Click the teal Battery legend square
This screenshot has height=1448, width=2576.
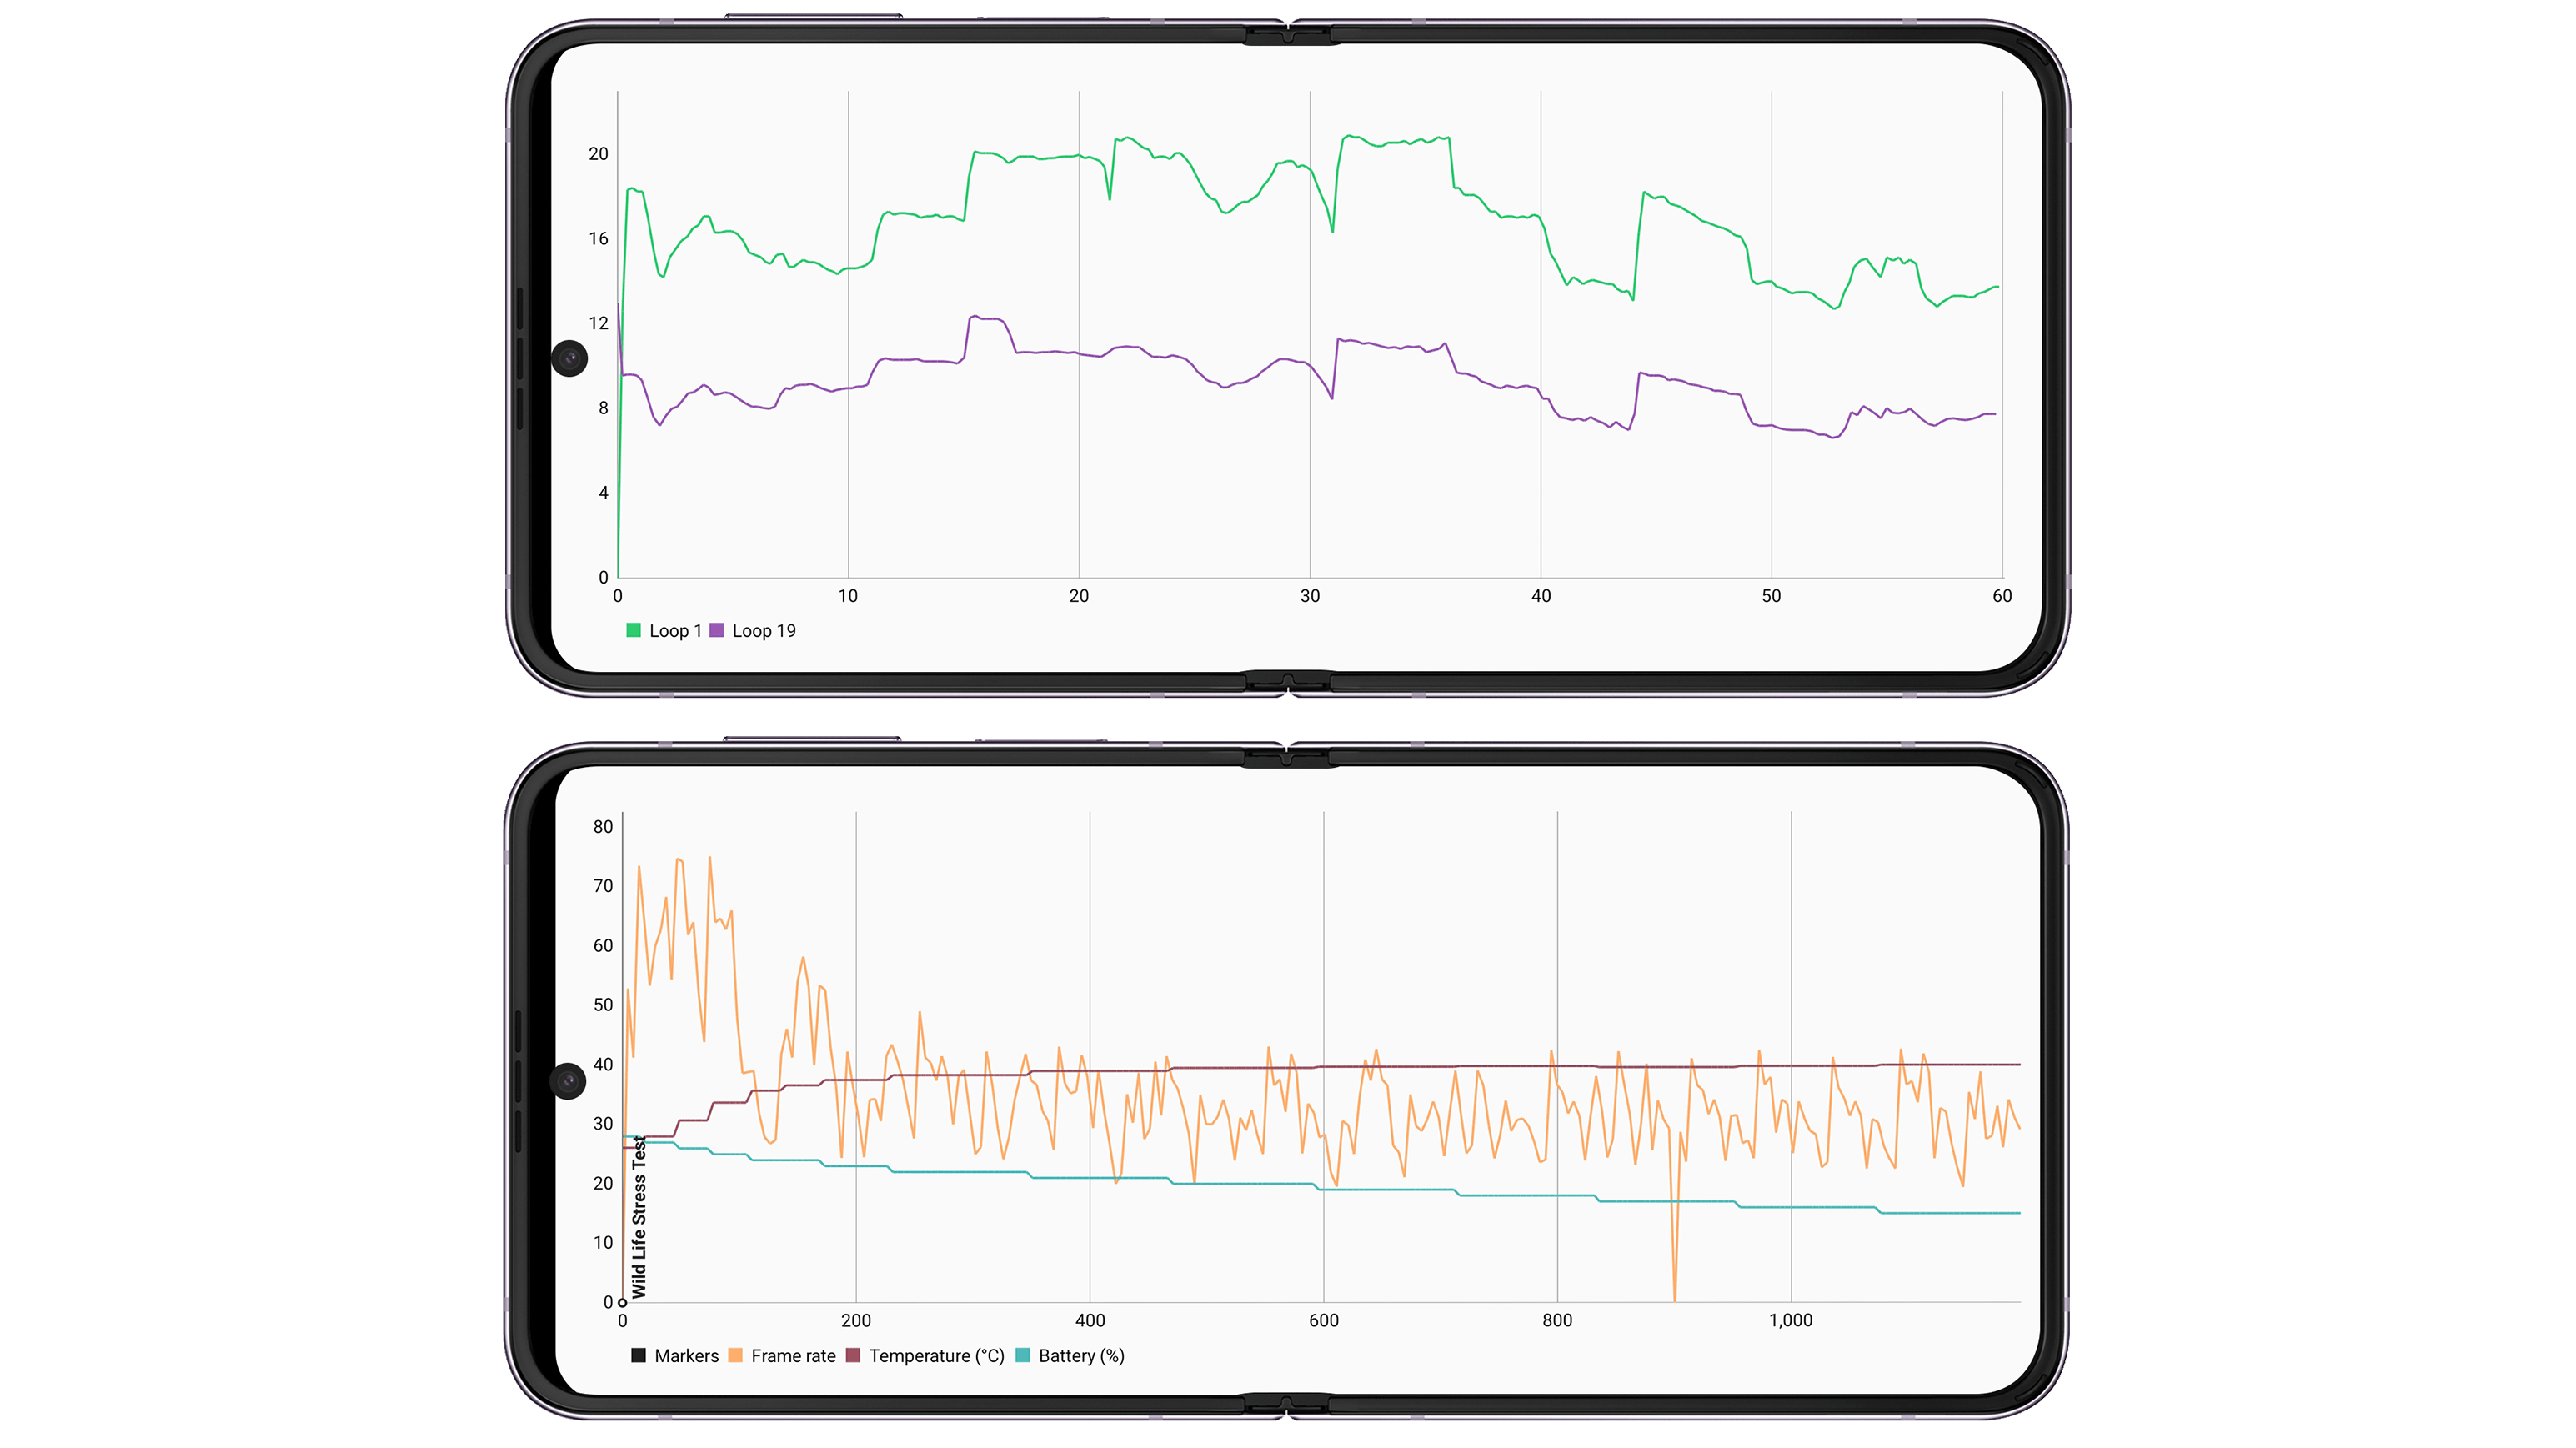pos(1022,1355)
